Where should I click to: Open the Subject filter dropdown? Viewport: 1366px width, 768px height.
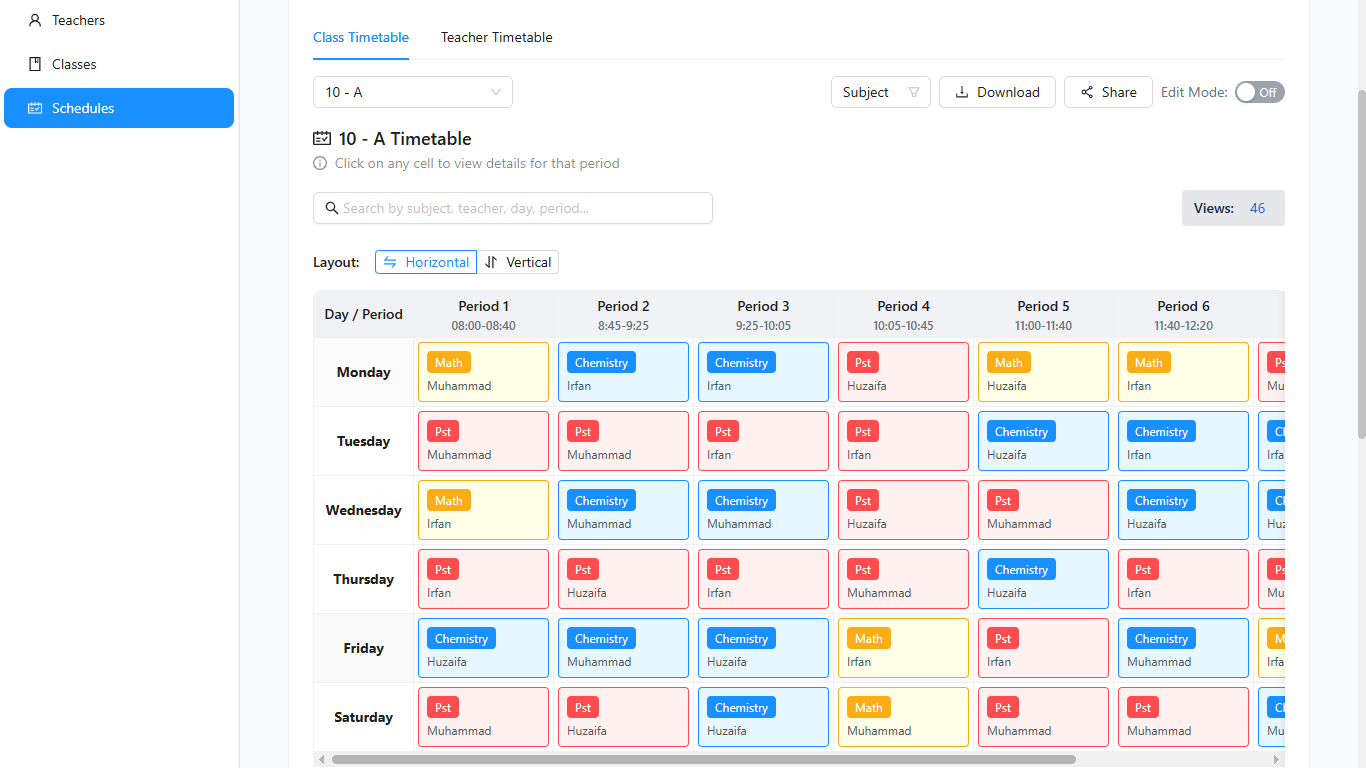880,91
